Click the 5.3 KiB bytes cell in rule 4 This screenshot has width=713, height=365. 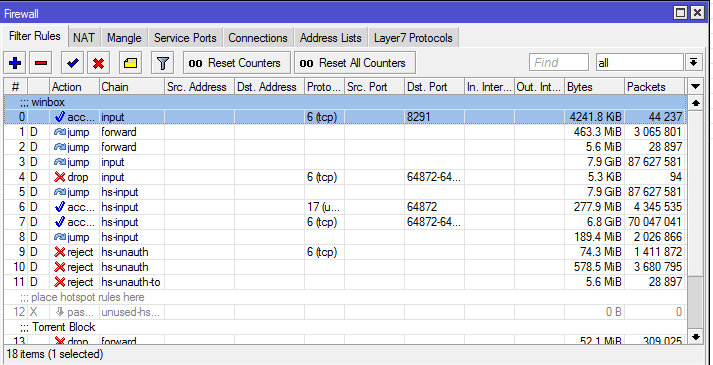pos(594,177)
